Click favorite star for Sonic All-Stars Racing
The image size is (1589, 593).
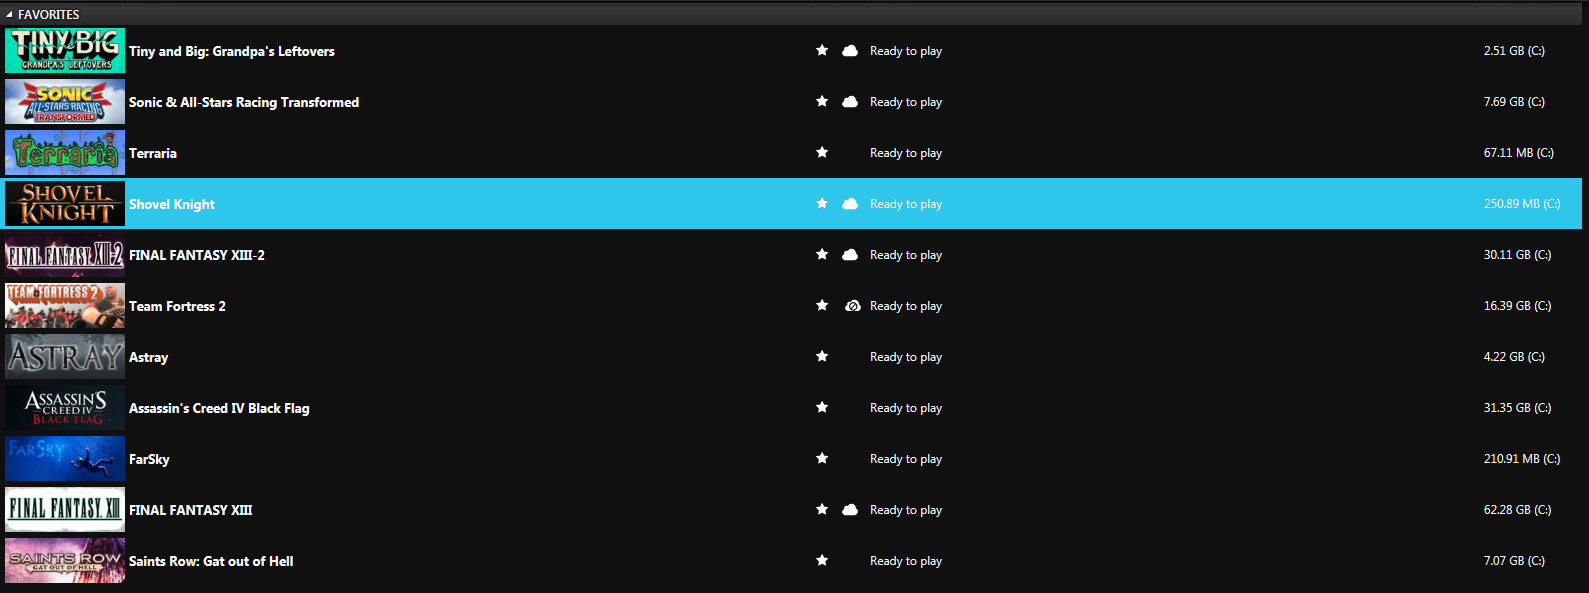pyautogui.click(x=822, y=101)
